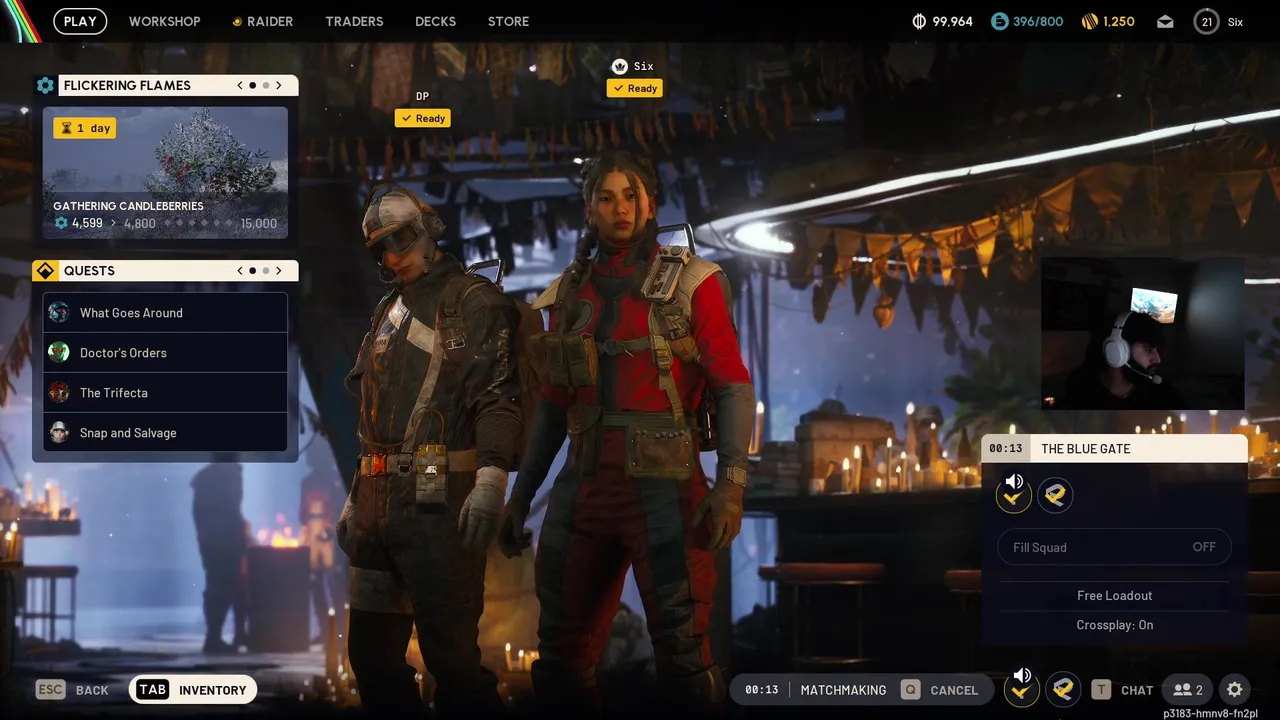1280x720 pixels.
Task: Click the Snap and Salvage quest giver portrait
Action: click(60, 432)
